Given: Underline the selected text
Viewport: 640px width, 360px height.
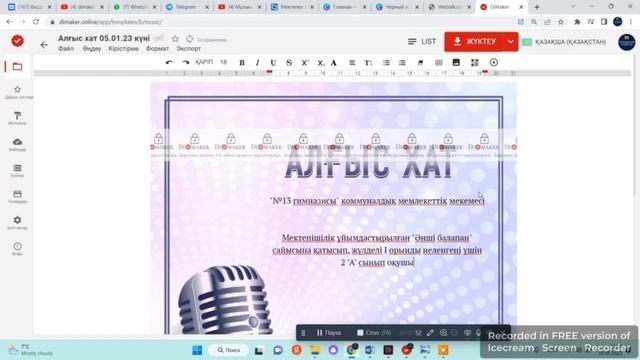Looking at the screenshot, I should 273,63.
